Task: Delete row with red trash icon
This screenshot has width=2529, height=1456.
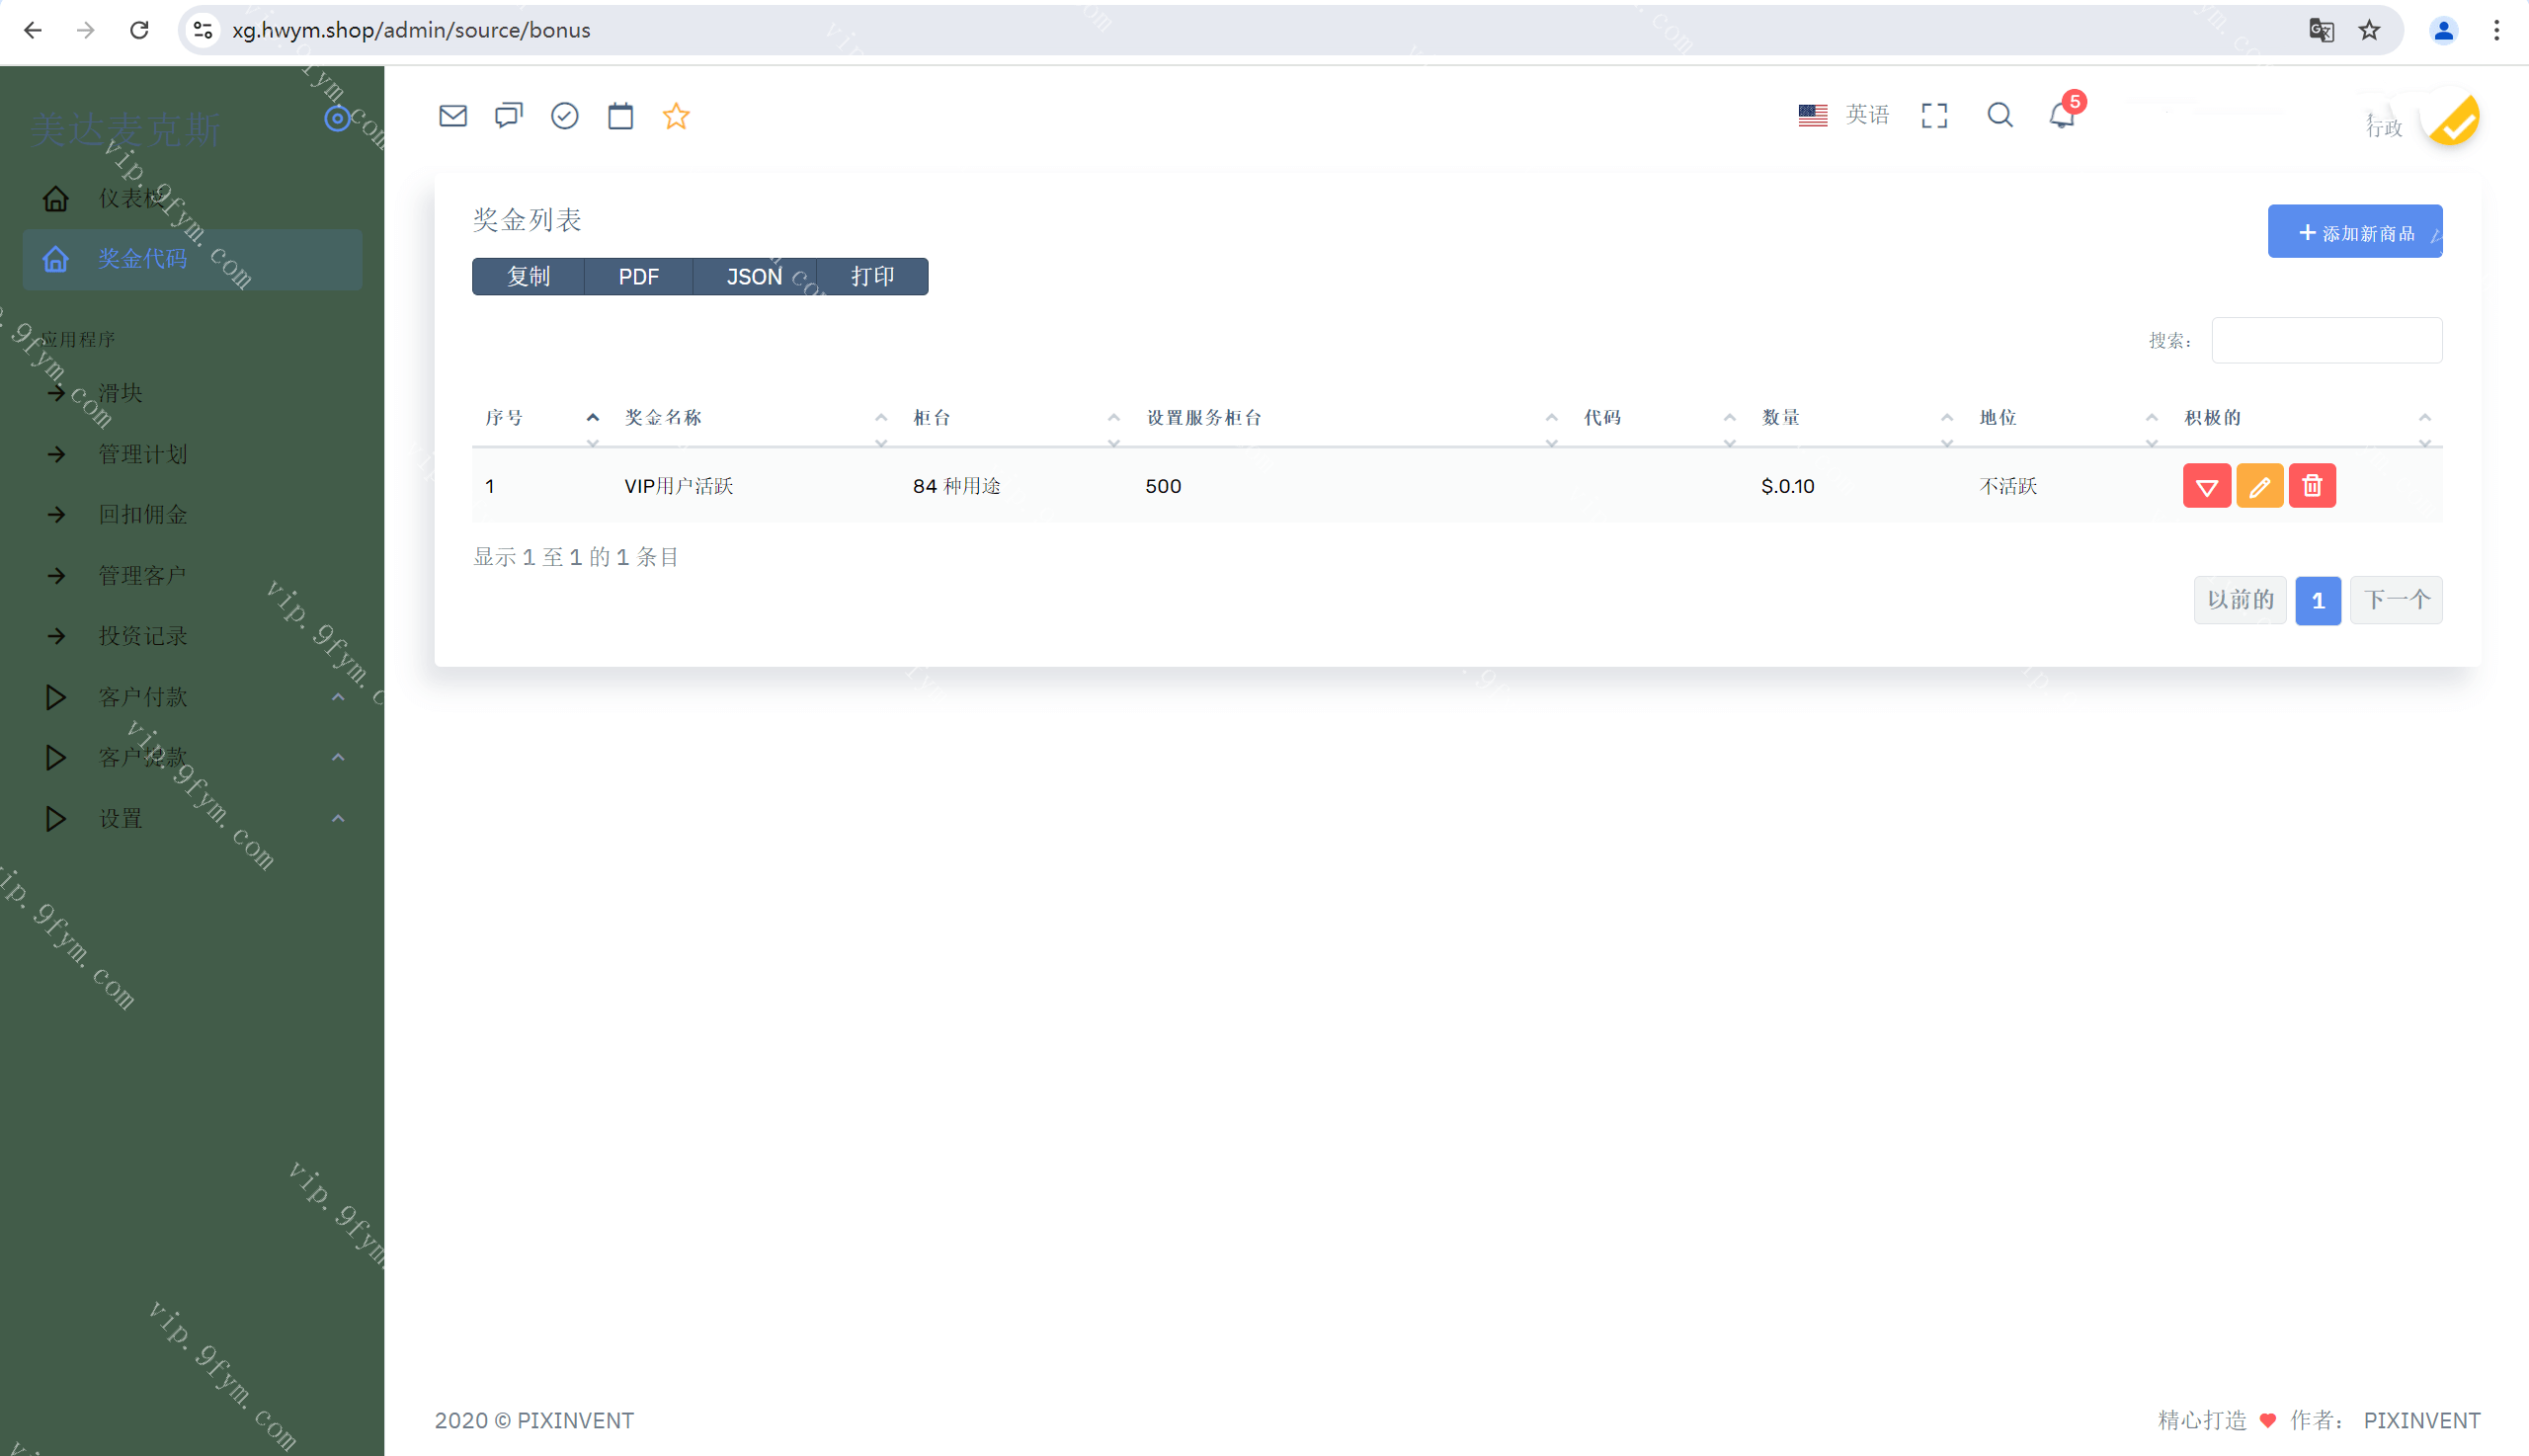Action: 2312,487
